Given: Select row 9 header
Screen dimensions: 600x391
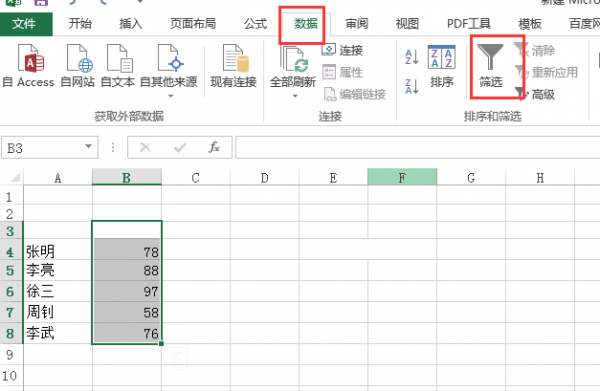Looking at the screenshot, I should coord(10,355).
